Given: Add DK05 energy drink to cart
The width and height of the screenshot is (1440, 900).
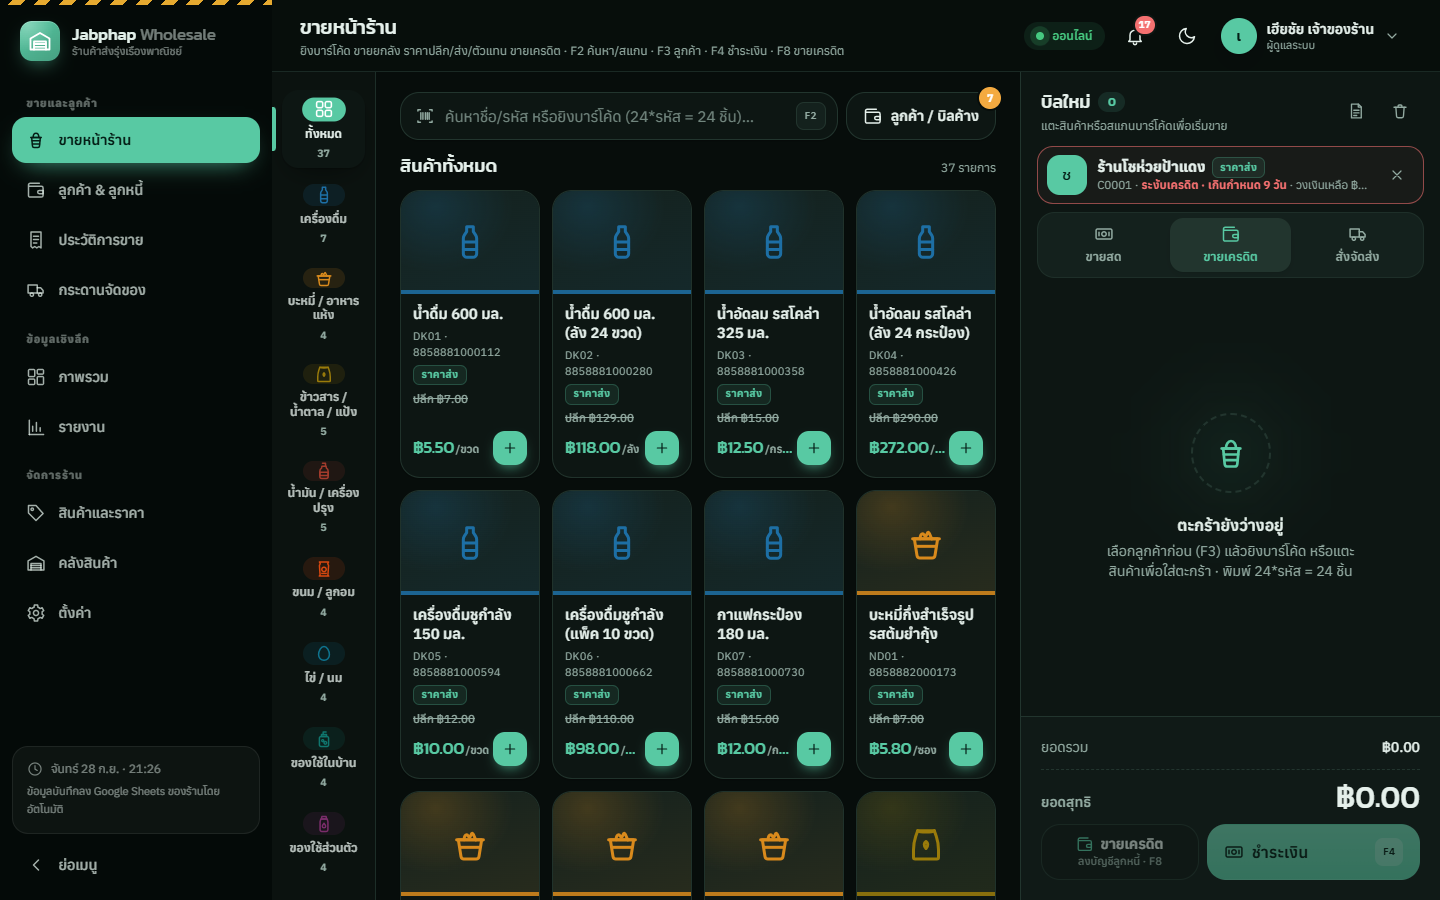Looking at the screenshot, I should (x=510, y=749).
